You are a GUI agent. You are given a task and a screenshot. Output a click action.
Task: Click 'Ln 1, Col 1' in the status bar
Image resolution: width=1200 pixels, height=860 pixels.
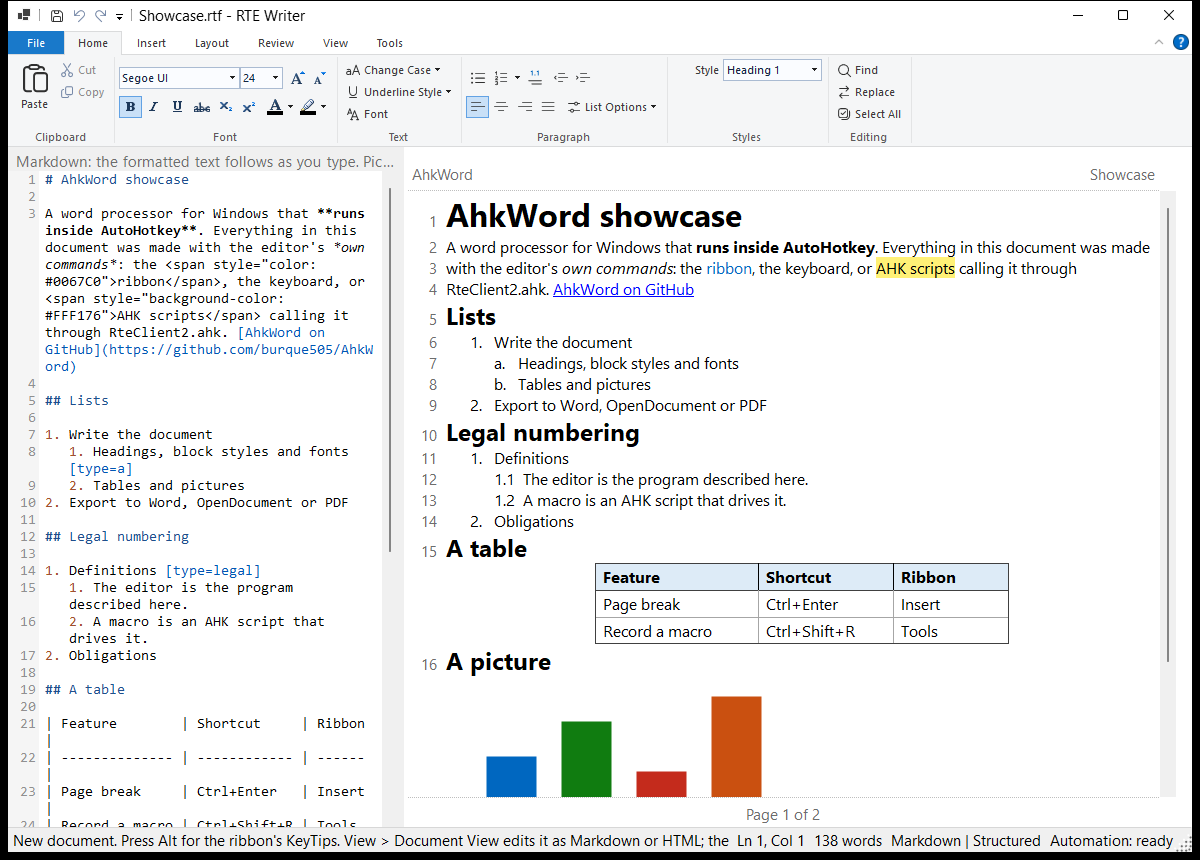(x=771, y=841)
